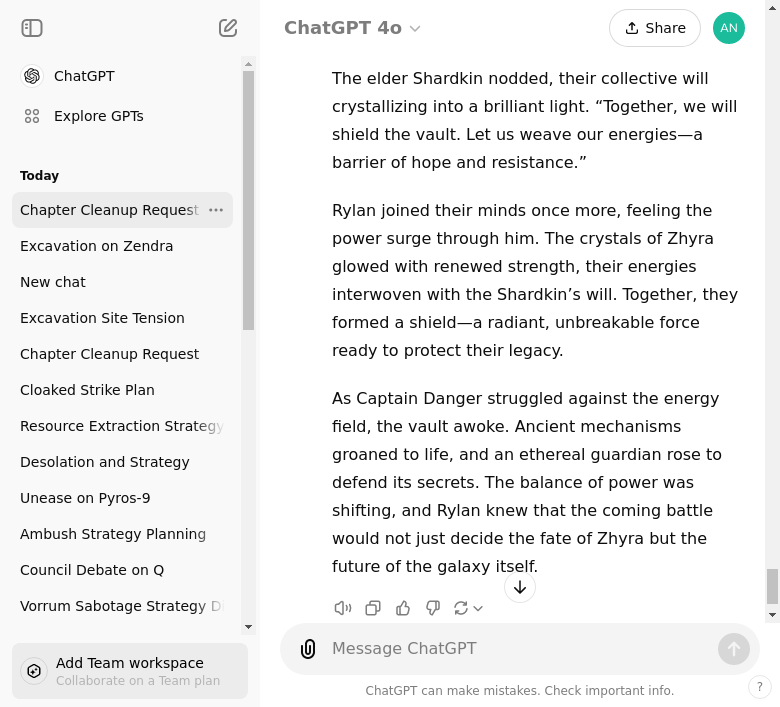Open the AN user profile avatar
Screen dimensions: 780x707
coord(729,28)
